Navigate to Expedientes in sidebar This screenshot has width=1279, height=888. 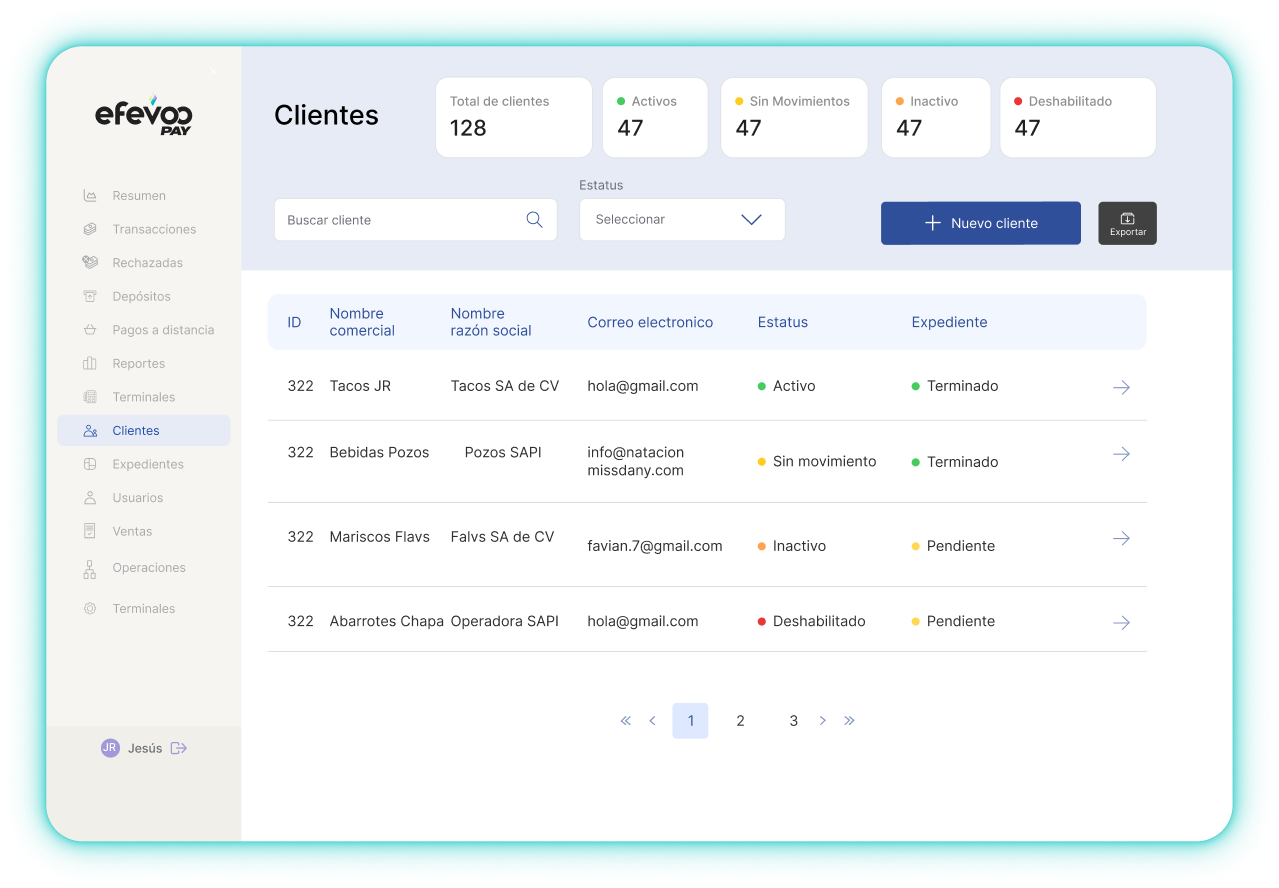148,464
